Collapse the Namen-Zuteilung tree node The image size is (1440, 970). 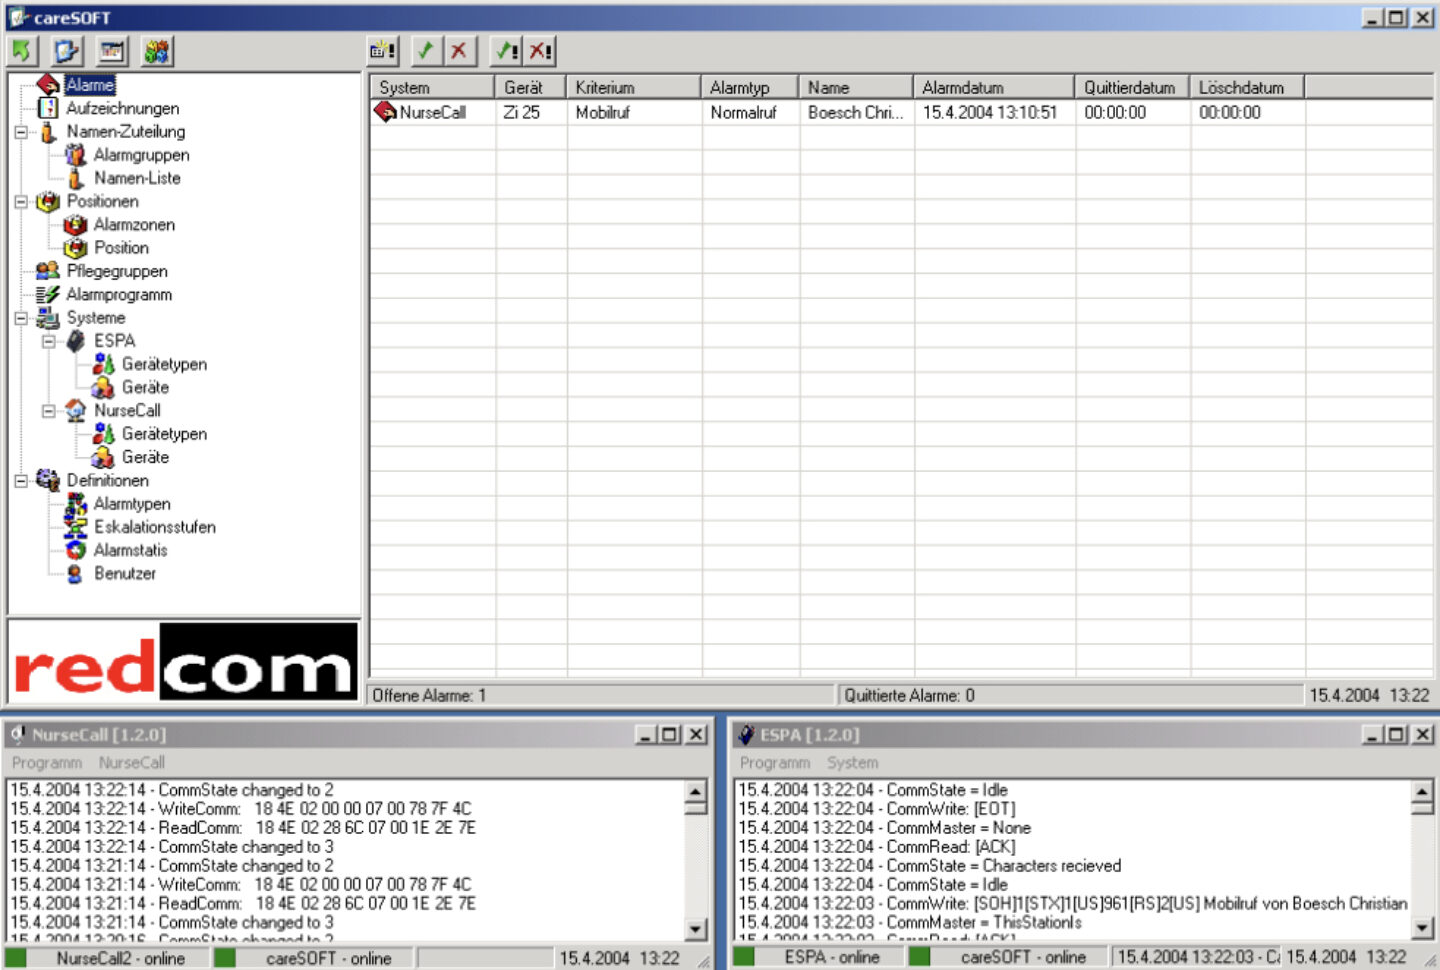21,131
